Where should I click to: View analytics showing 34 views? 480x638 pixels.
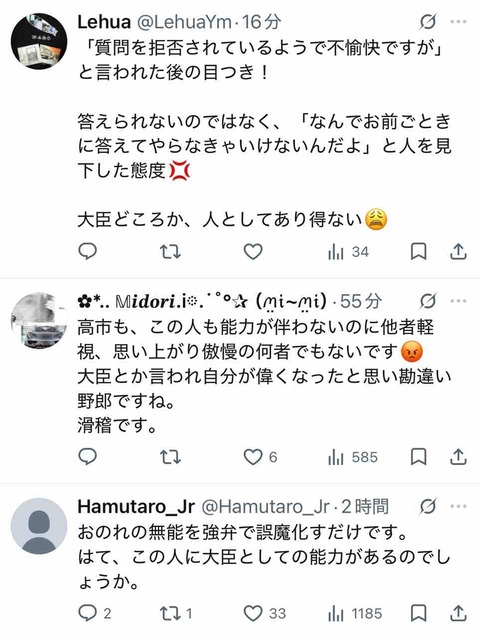point(348,252)
